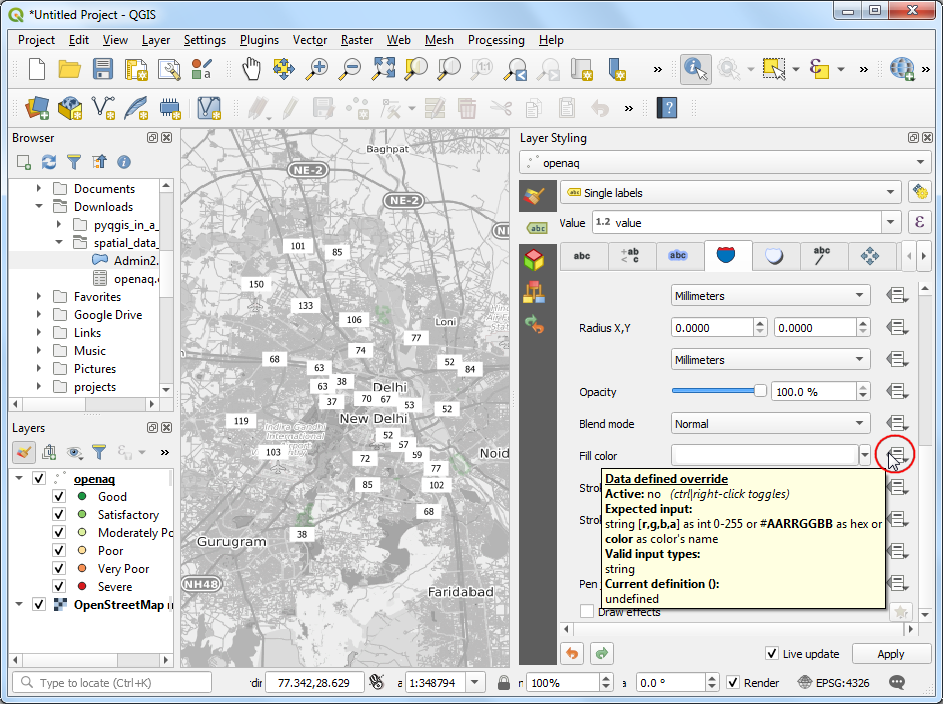Click the Refresh icon in Browser panel
The width and height of the screenshot is (943, 704).
click(x=49, y=161)
